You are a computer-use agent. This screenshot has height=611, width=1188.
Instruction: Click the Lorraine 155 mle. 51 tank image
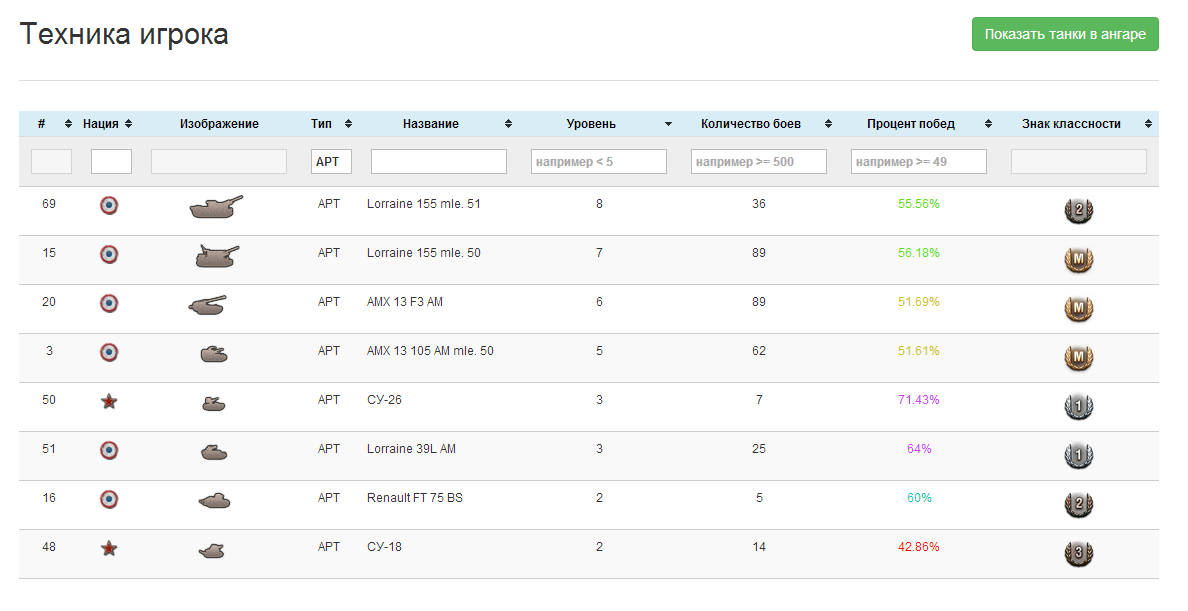pos(216,207)
